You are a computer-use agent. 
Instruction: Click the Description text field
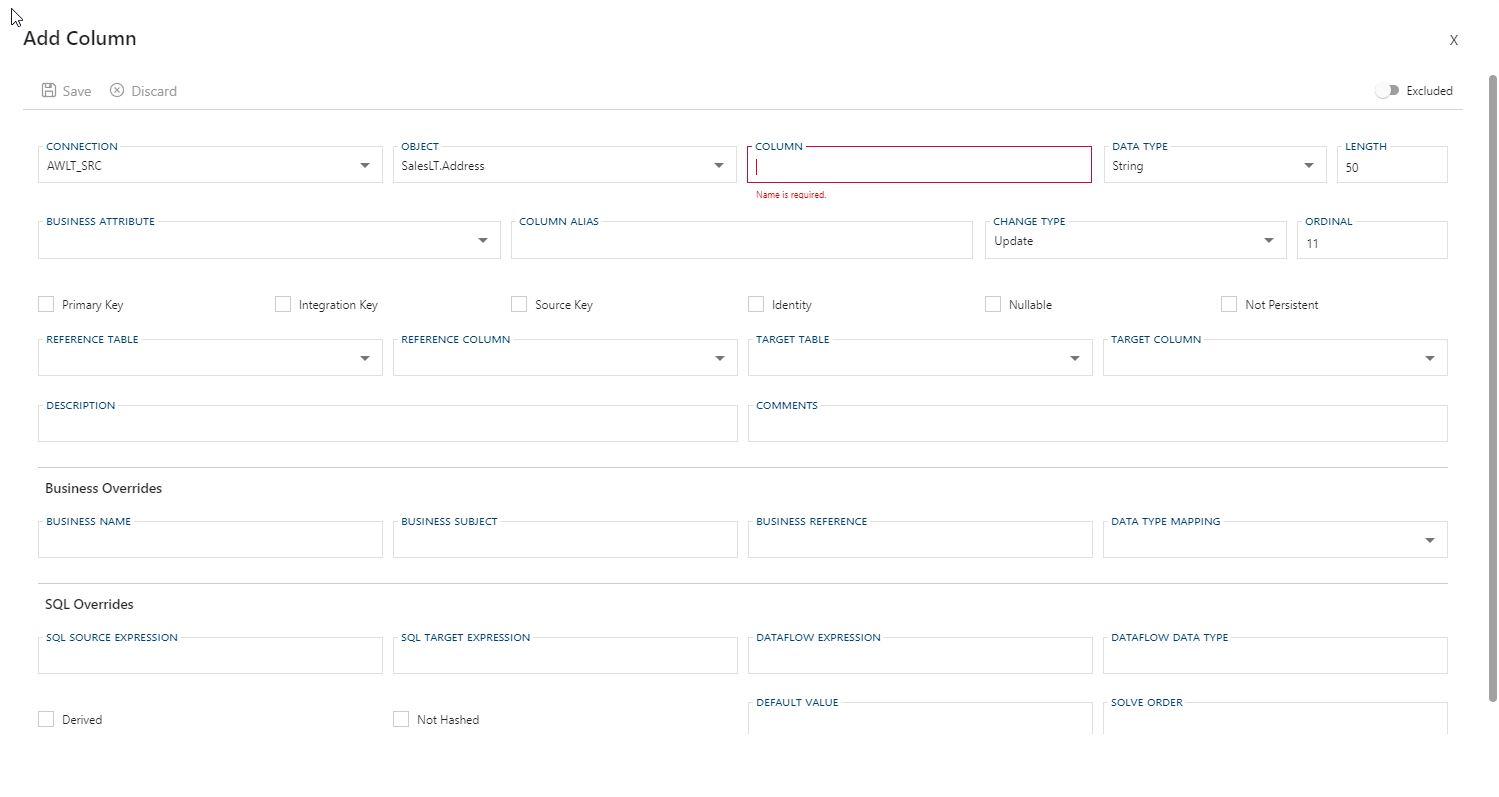pyautogui.click(x=388, y=423)
